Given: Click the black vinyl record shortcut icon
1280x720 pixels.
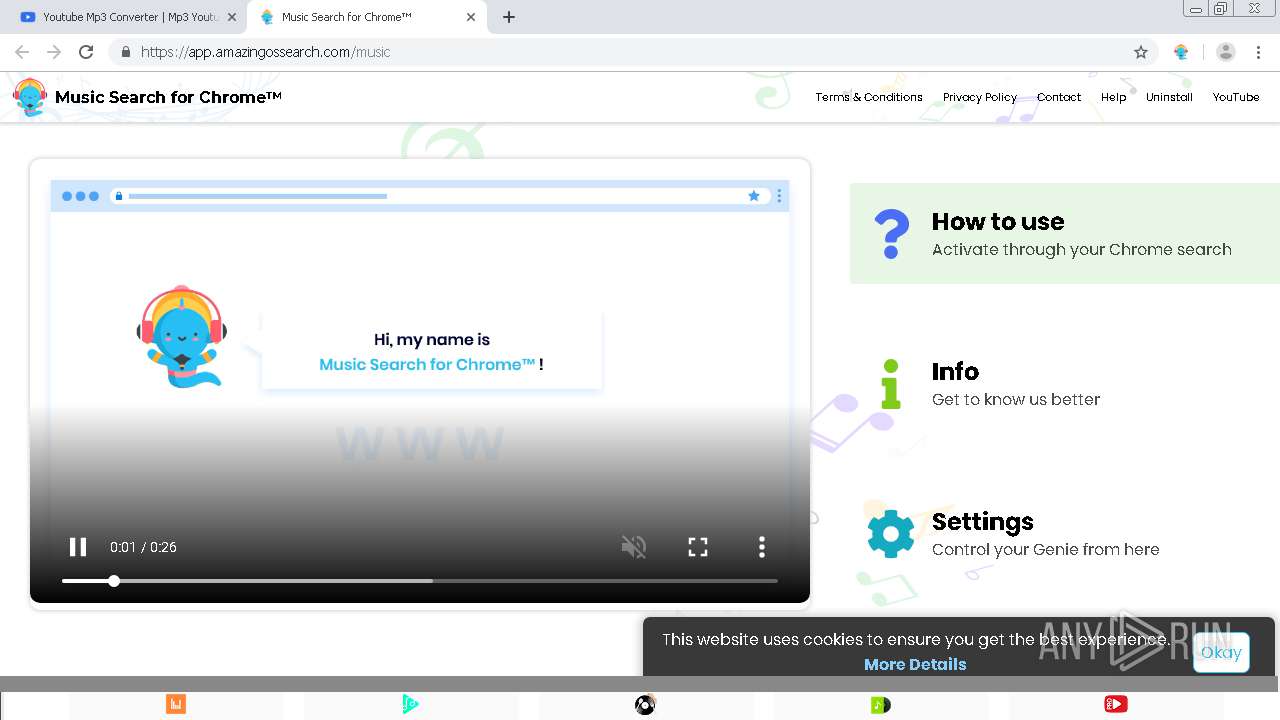Looking at the screenshot, I should [645, 705].
